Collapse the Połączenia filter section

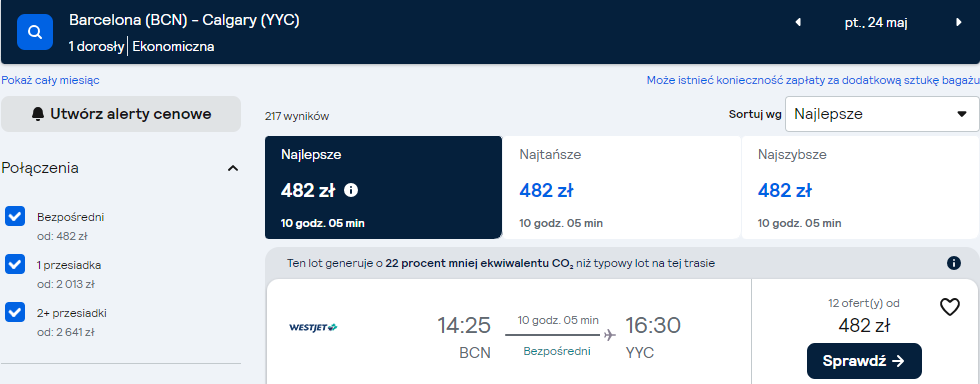(233, 168)
